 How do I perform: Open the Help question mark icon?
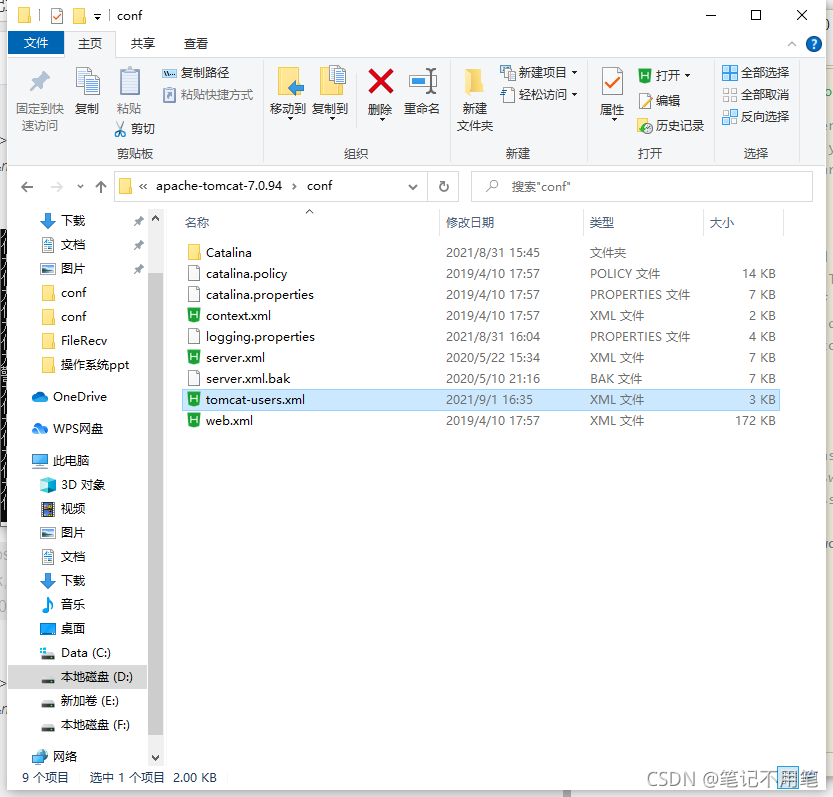tap(813, 44)
